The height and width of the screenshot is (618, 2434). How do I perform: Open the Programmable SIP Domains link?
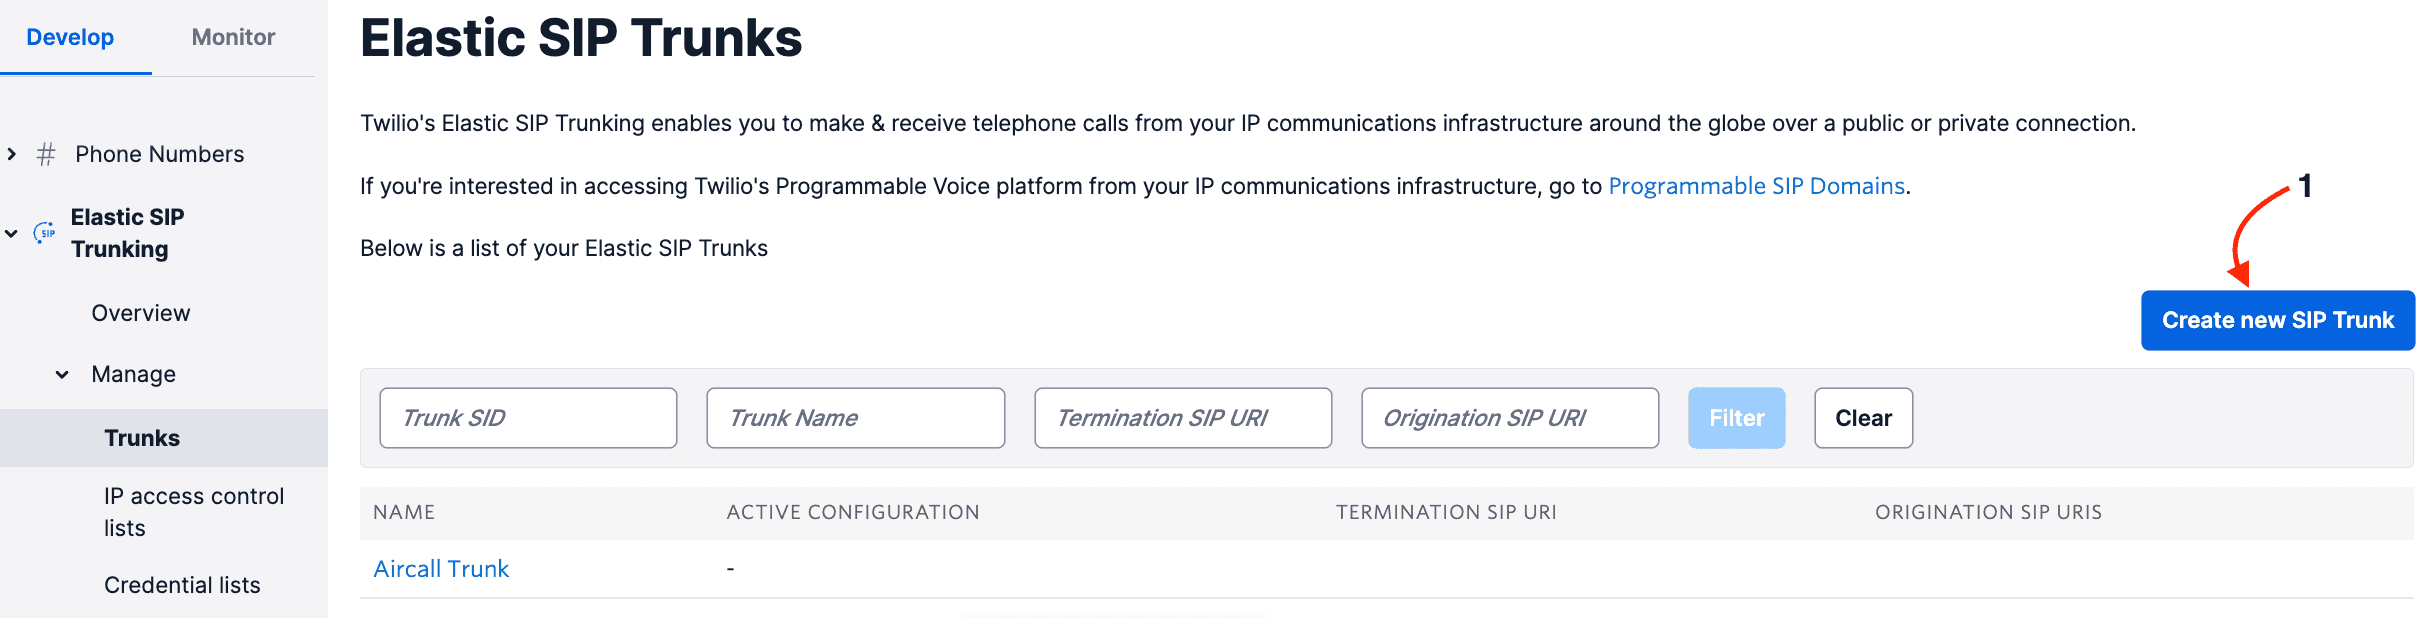(x=1756, y=186)
